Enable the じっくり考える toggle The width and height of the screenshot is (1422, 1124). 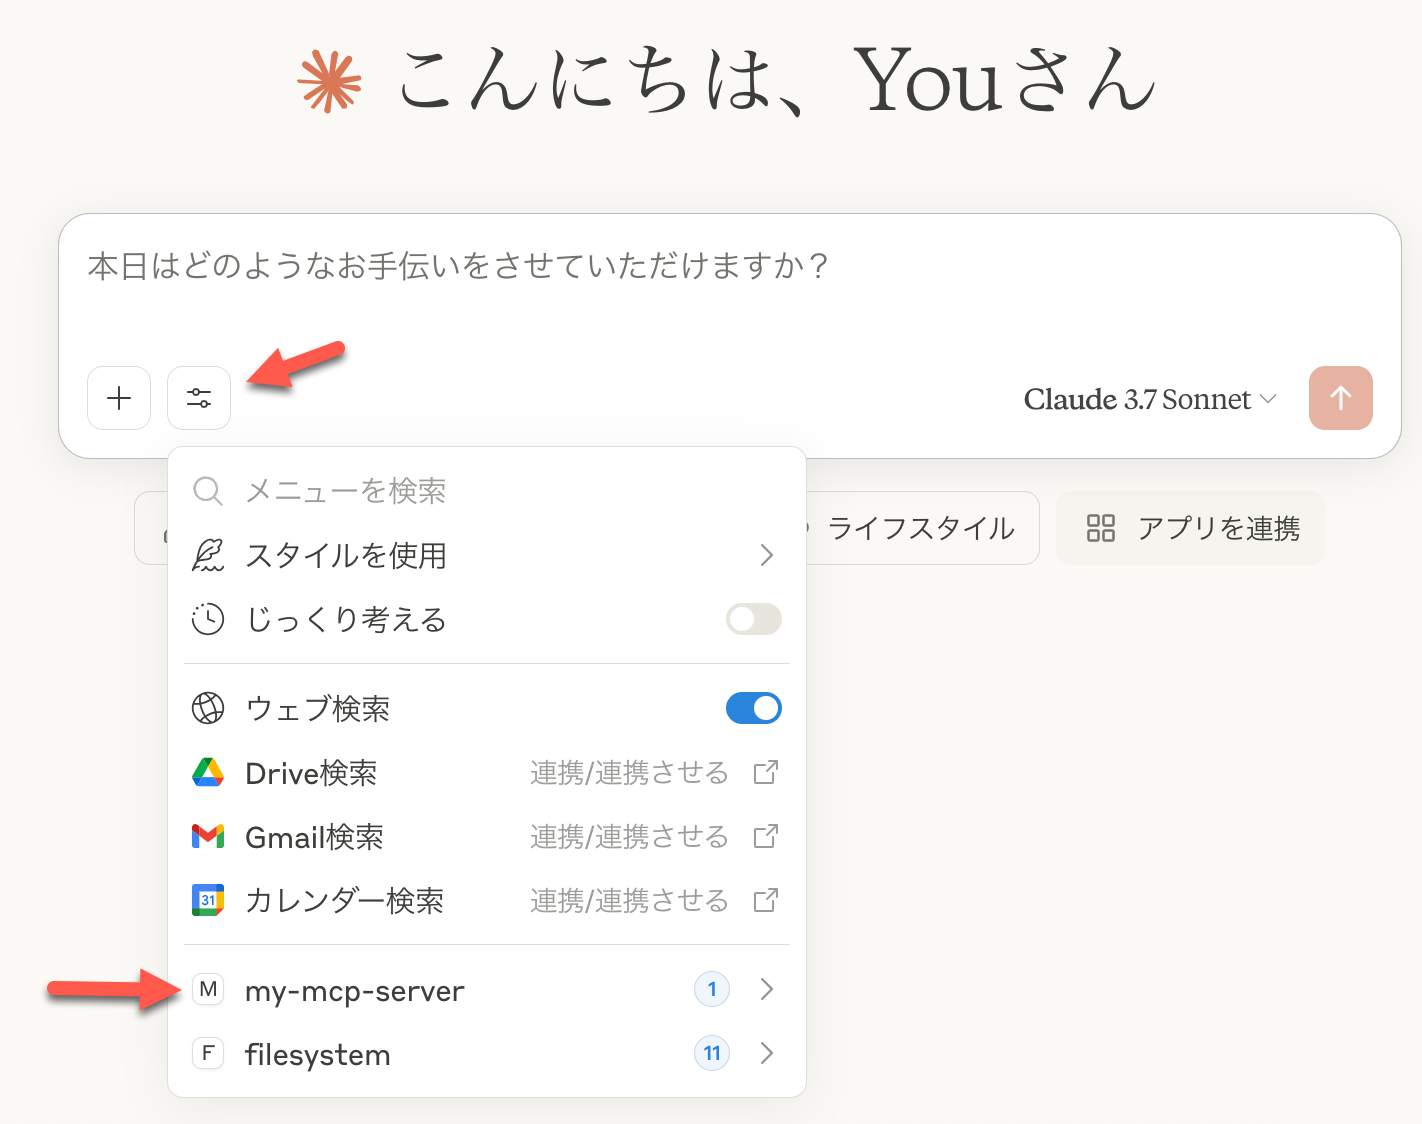point(754,619)
